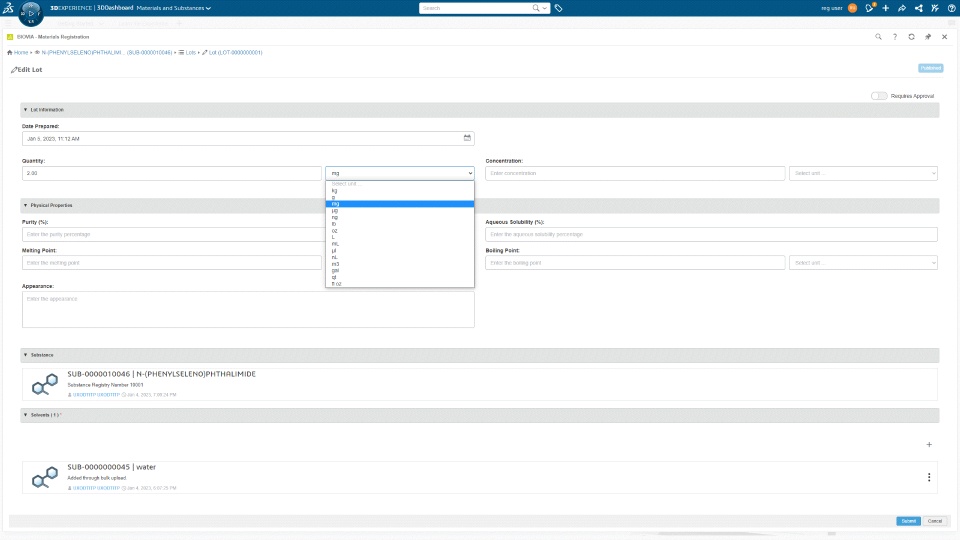Open the user avatar menu
Screen dimensions: 960x540
coord(852,8)
